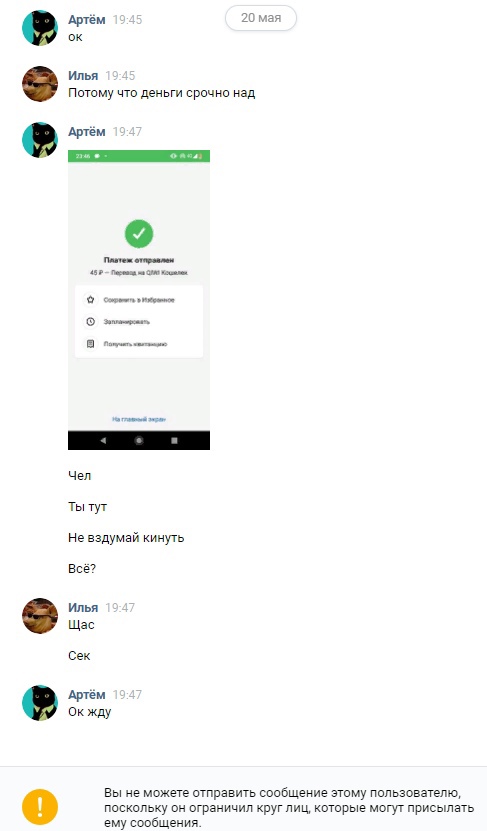This screenshot has height=831, width=487.
Task: Click the star icon for Сохранить в Избранное
Action: click(91, 300)
